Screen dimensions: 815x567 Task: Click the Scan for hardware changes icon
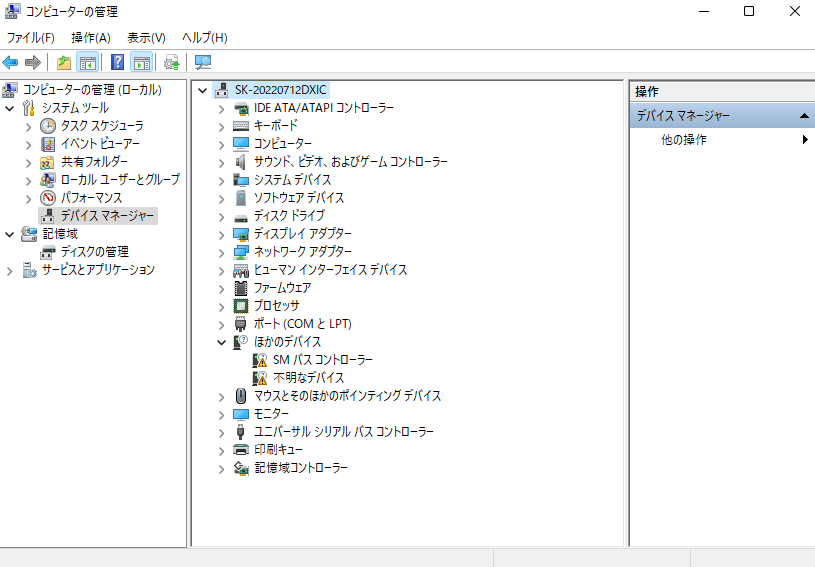point(203,63)
